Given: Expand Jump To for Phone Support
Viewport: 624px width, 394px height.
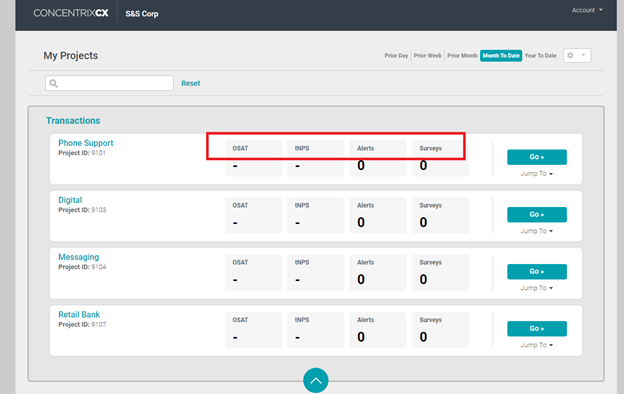Looking at the screenshot, I should coord(536,174).
